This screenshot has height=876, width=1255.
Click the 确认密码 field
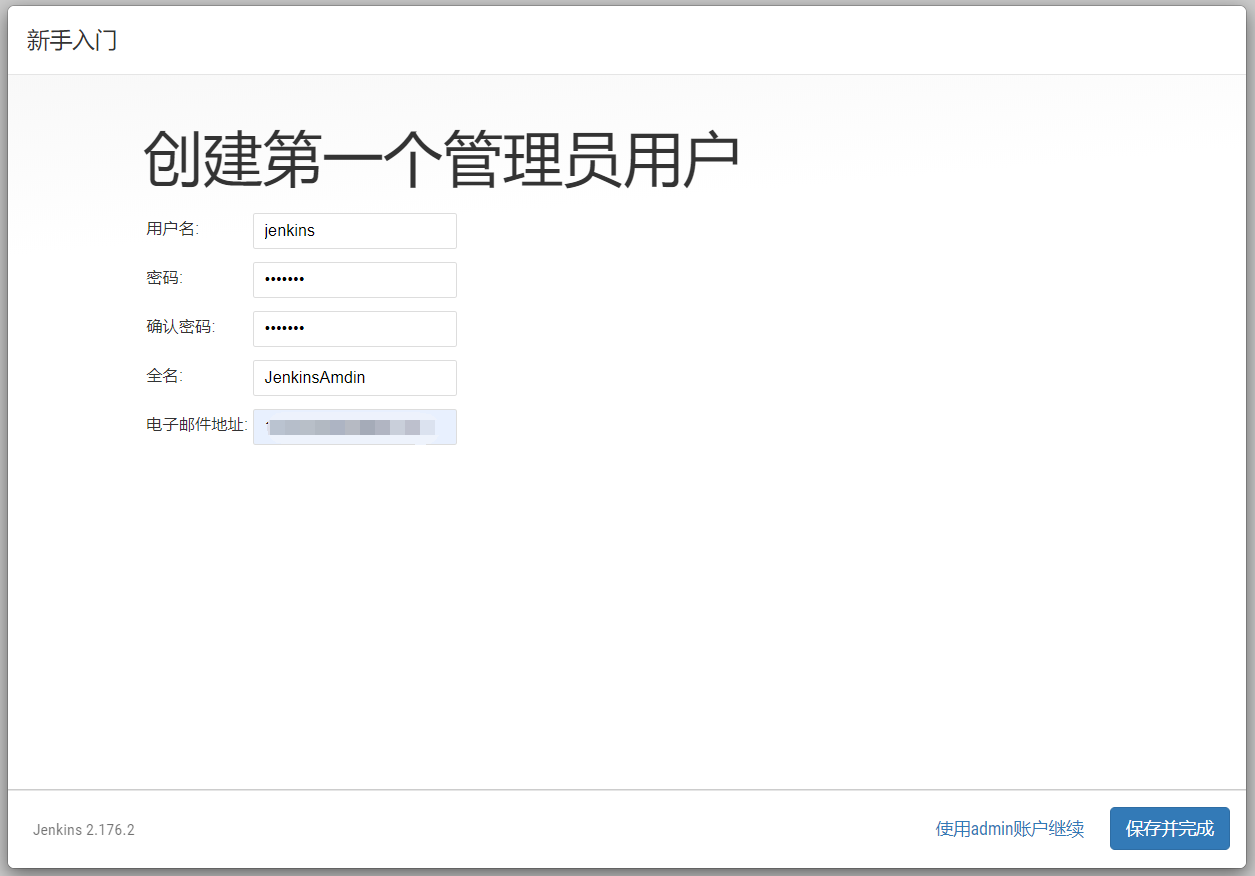click(x=354, y=329)
